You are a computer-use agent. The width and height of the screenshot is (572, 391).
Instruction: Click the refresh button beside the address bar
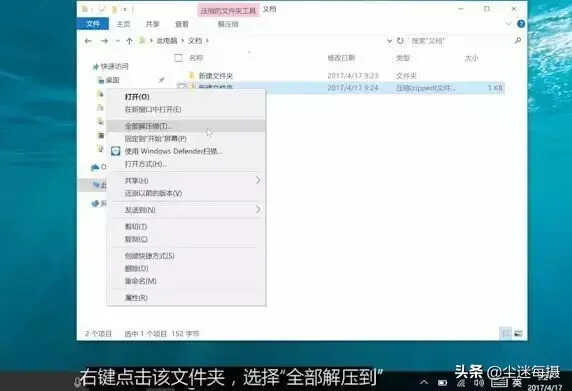pos(400,41)
